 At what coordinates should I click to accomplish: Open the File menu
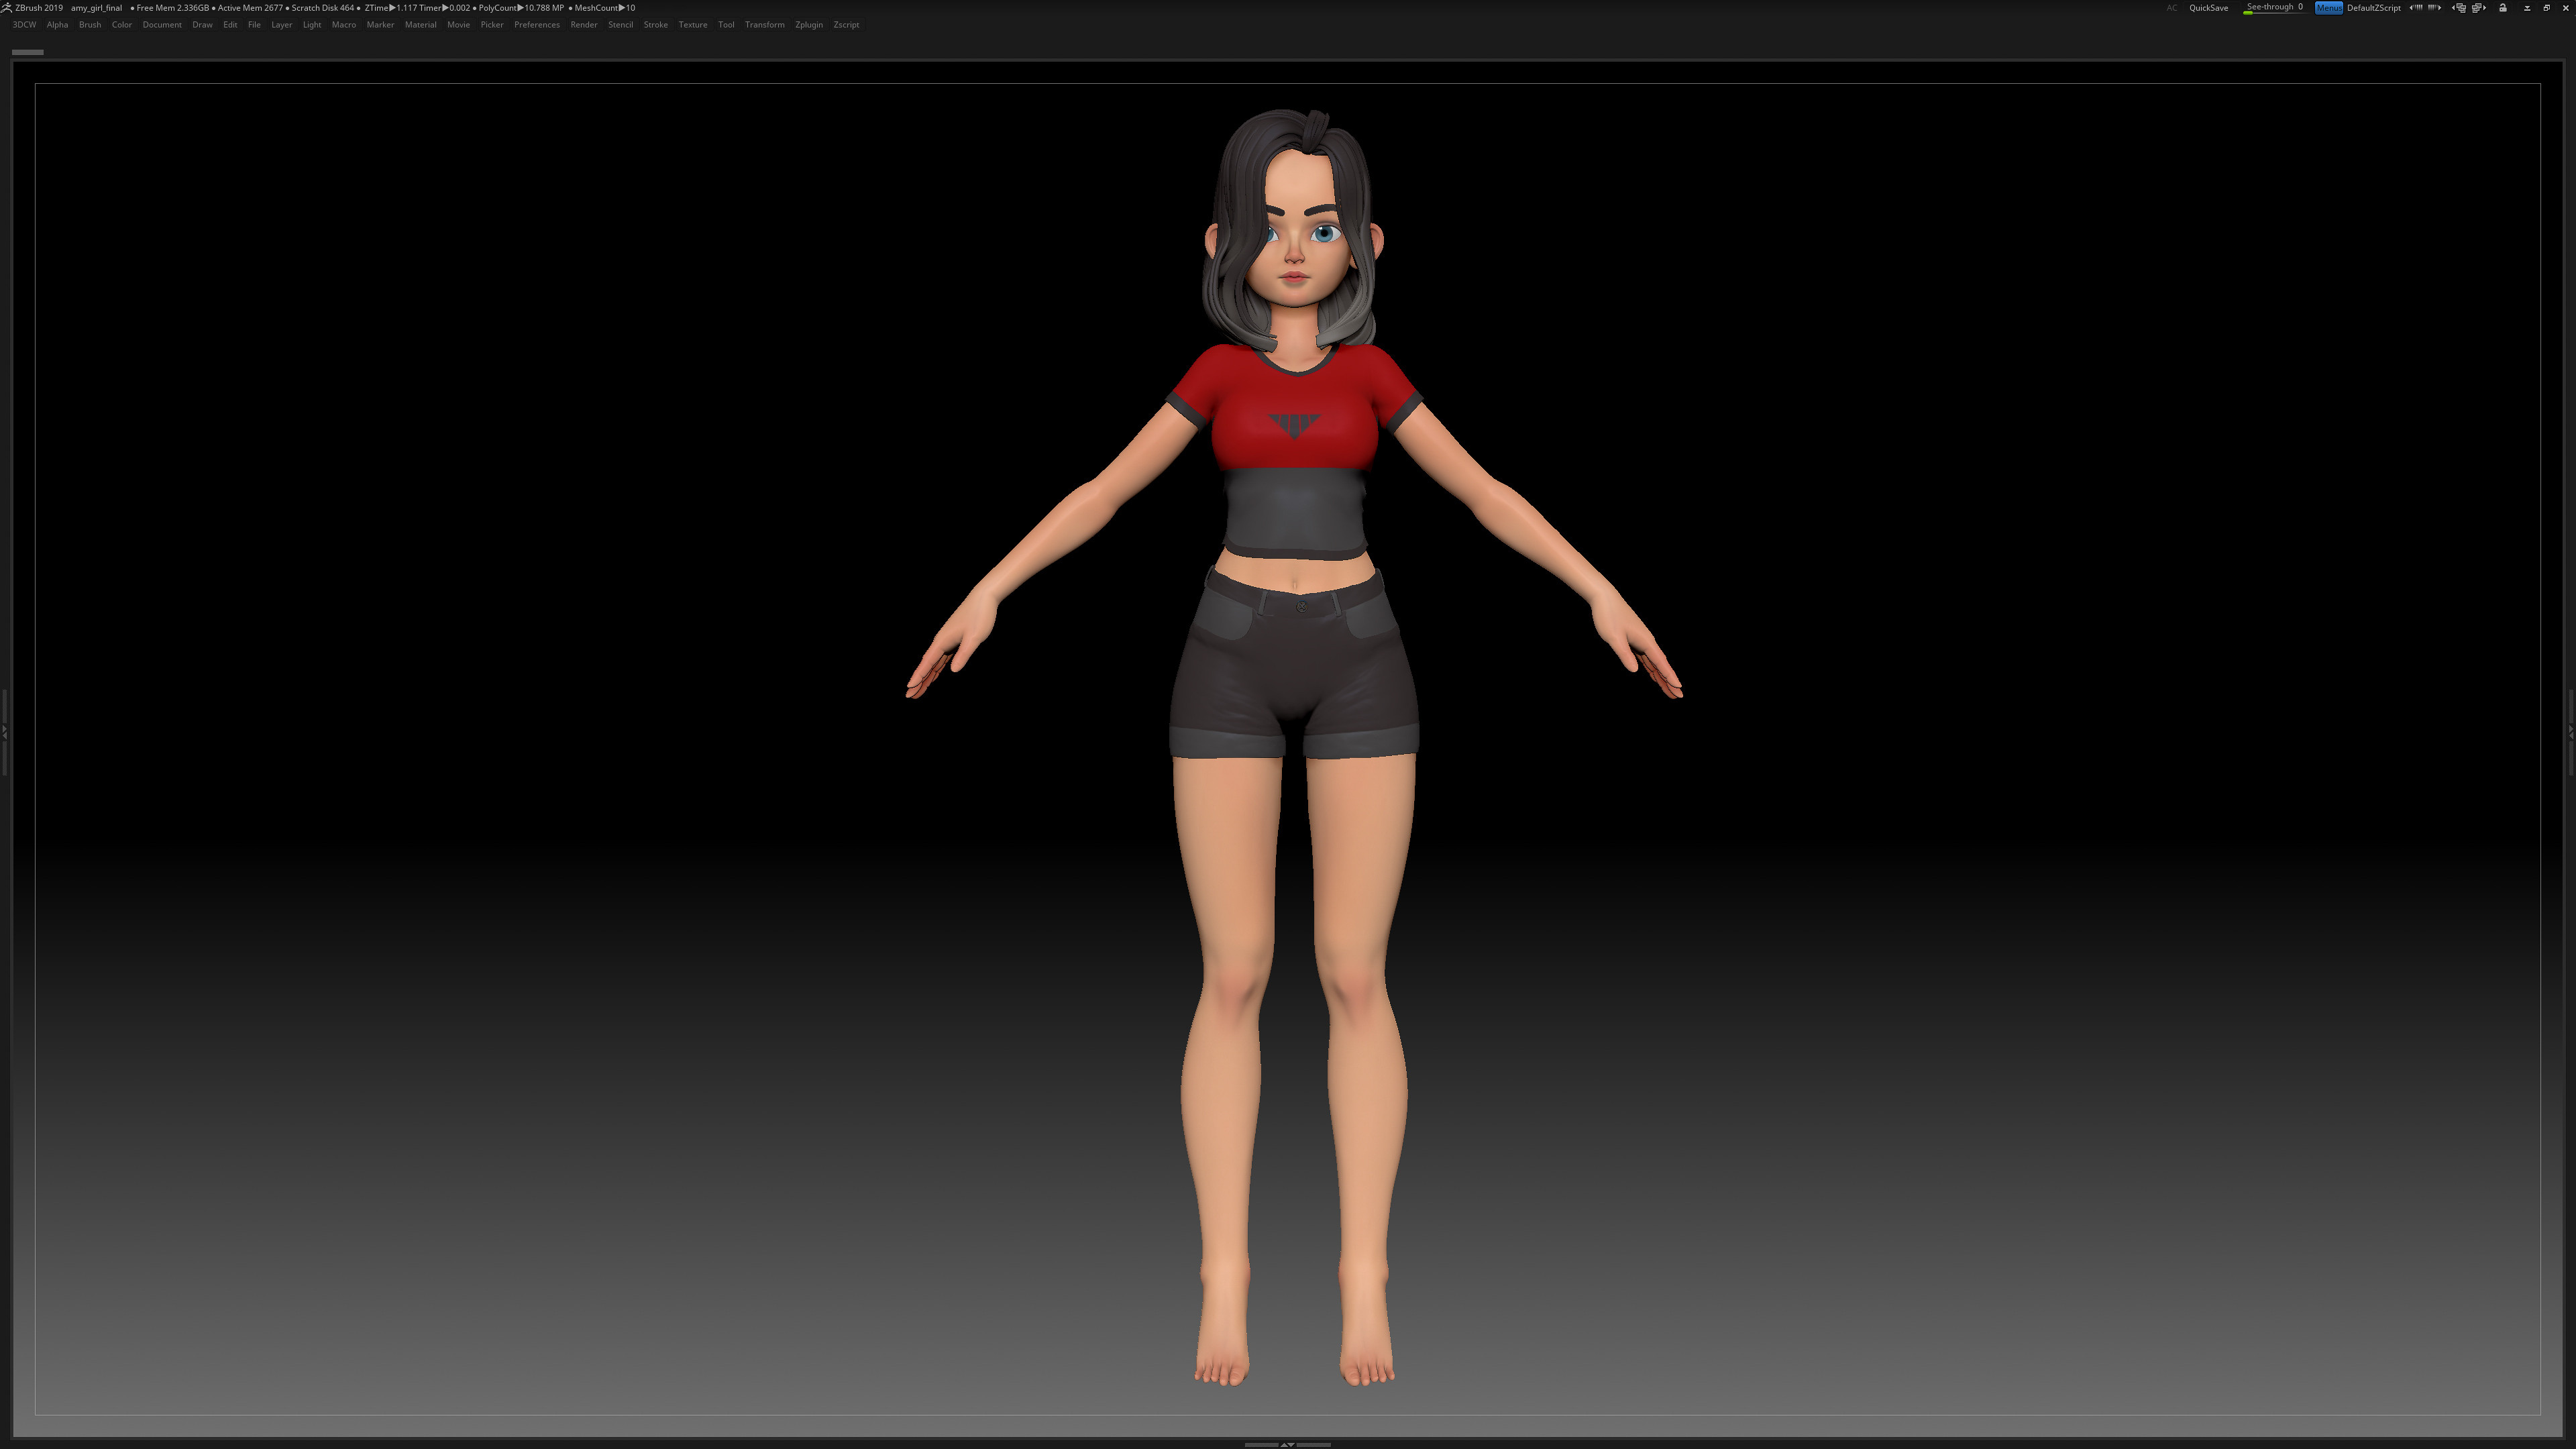point(254,25)
